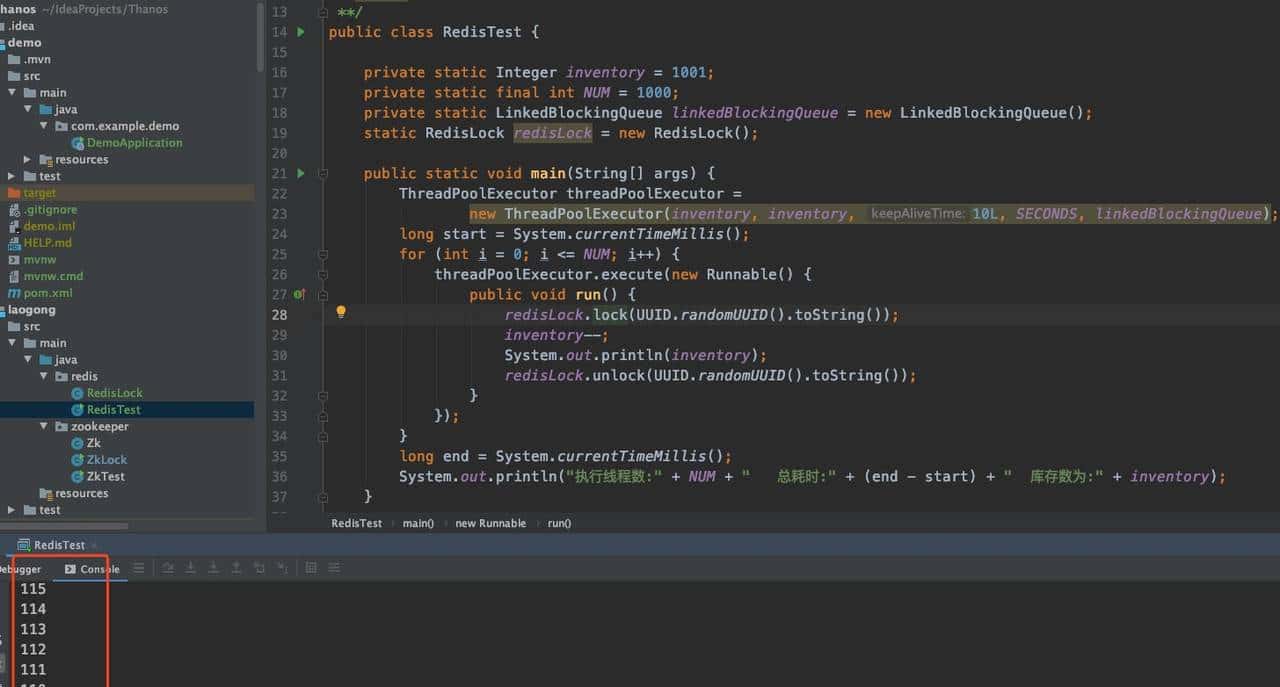Viewport: 1280px width, 687px height.
Task: Click the main() breadcrumb item
Action: (418, 523)
